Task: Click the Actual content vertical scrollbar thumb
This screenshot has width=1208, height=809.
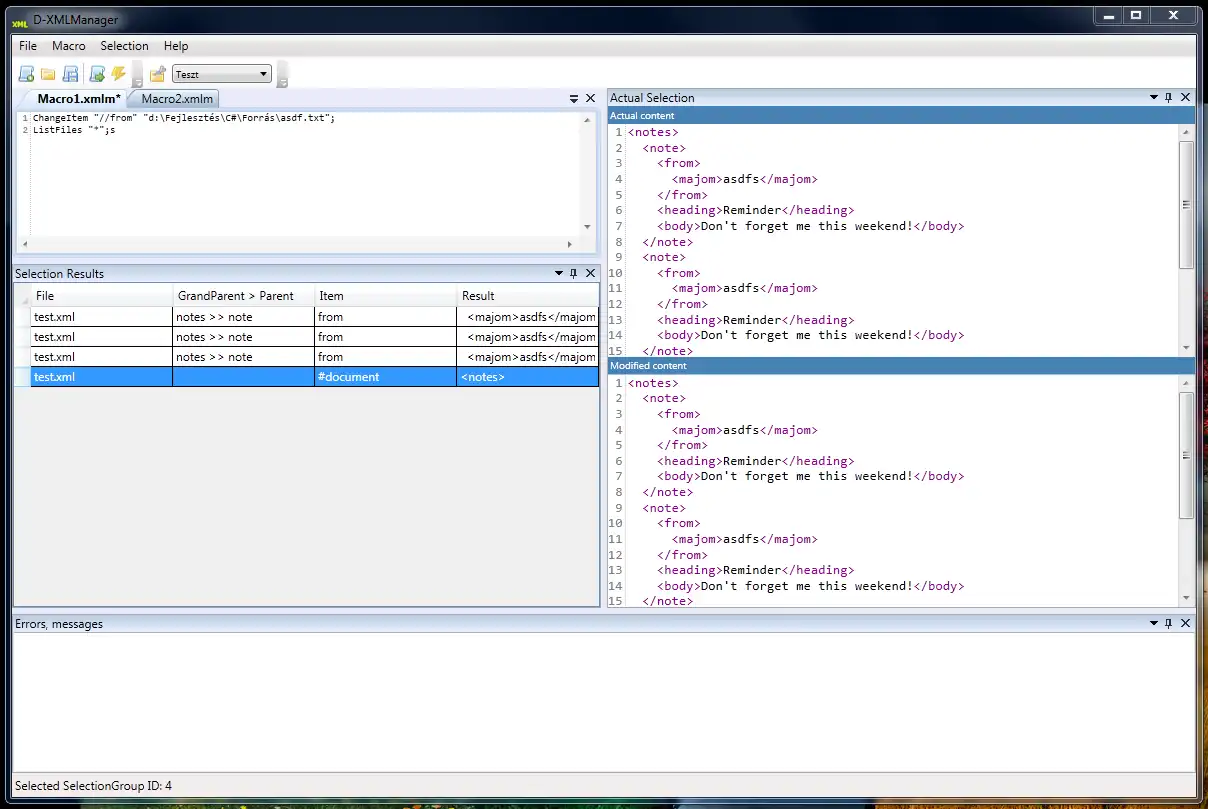Action: [x=1186, y=204]
